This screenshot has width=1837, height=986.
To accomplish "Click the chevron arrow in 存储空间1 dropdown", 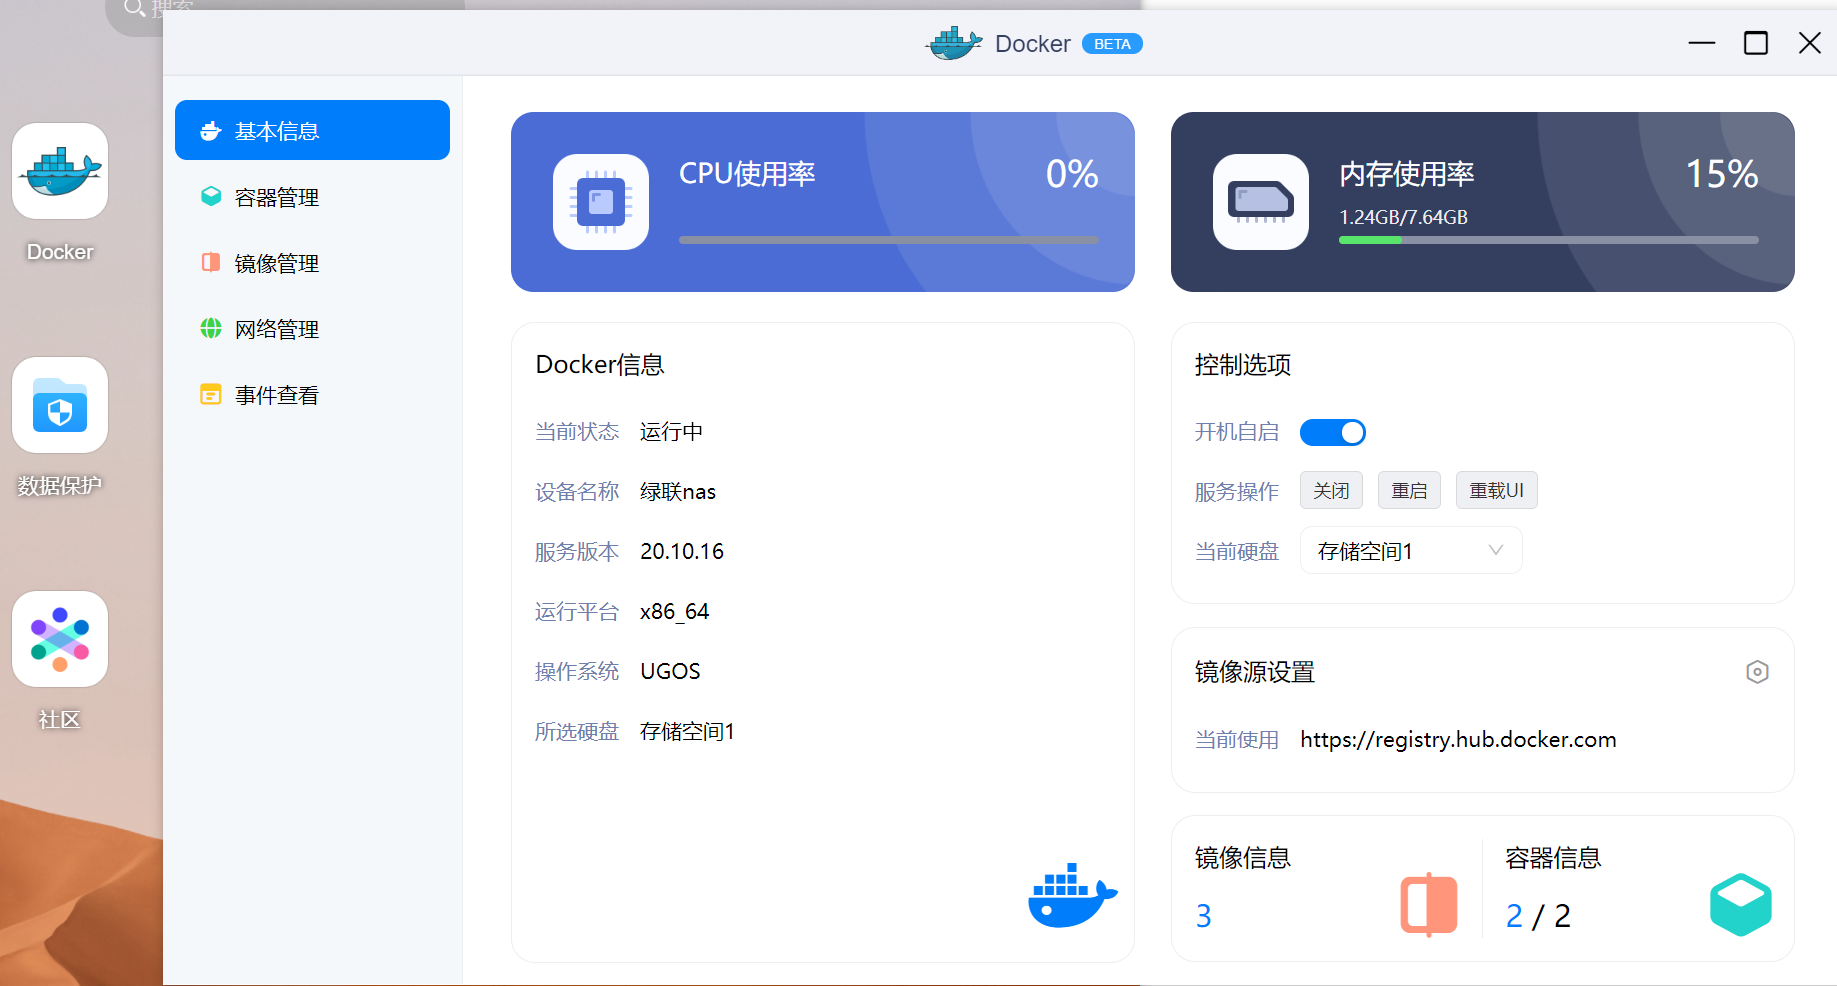I will pyautogui.click(x=1496, y=550).
